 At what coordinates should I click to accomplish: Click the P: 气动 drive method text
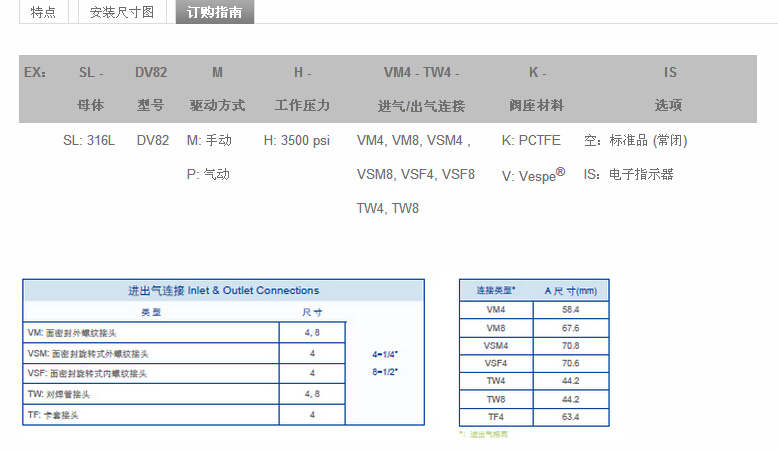(x=208, y=174)
